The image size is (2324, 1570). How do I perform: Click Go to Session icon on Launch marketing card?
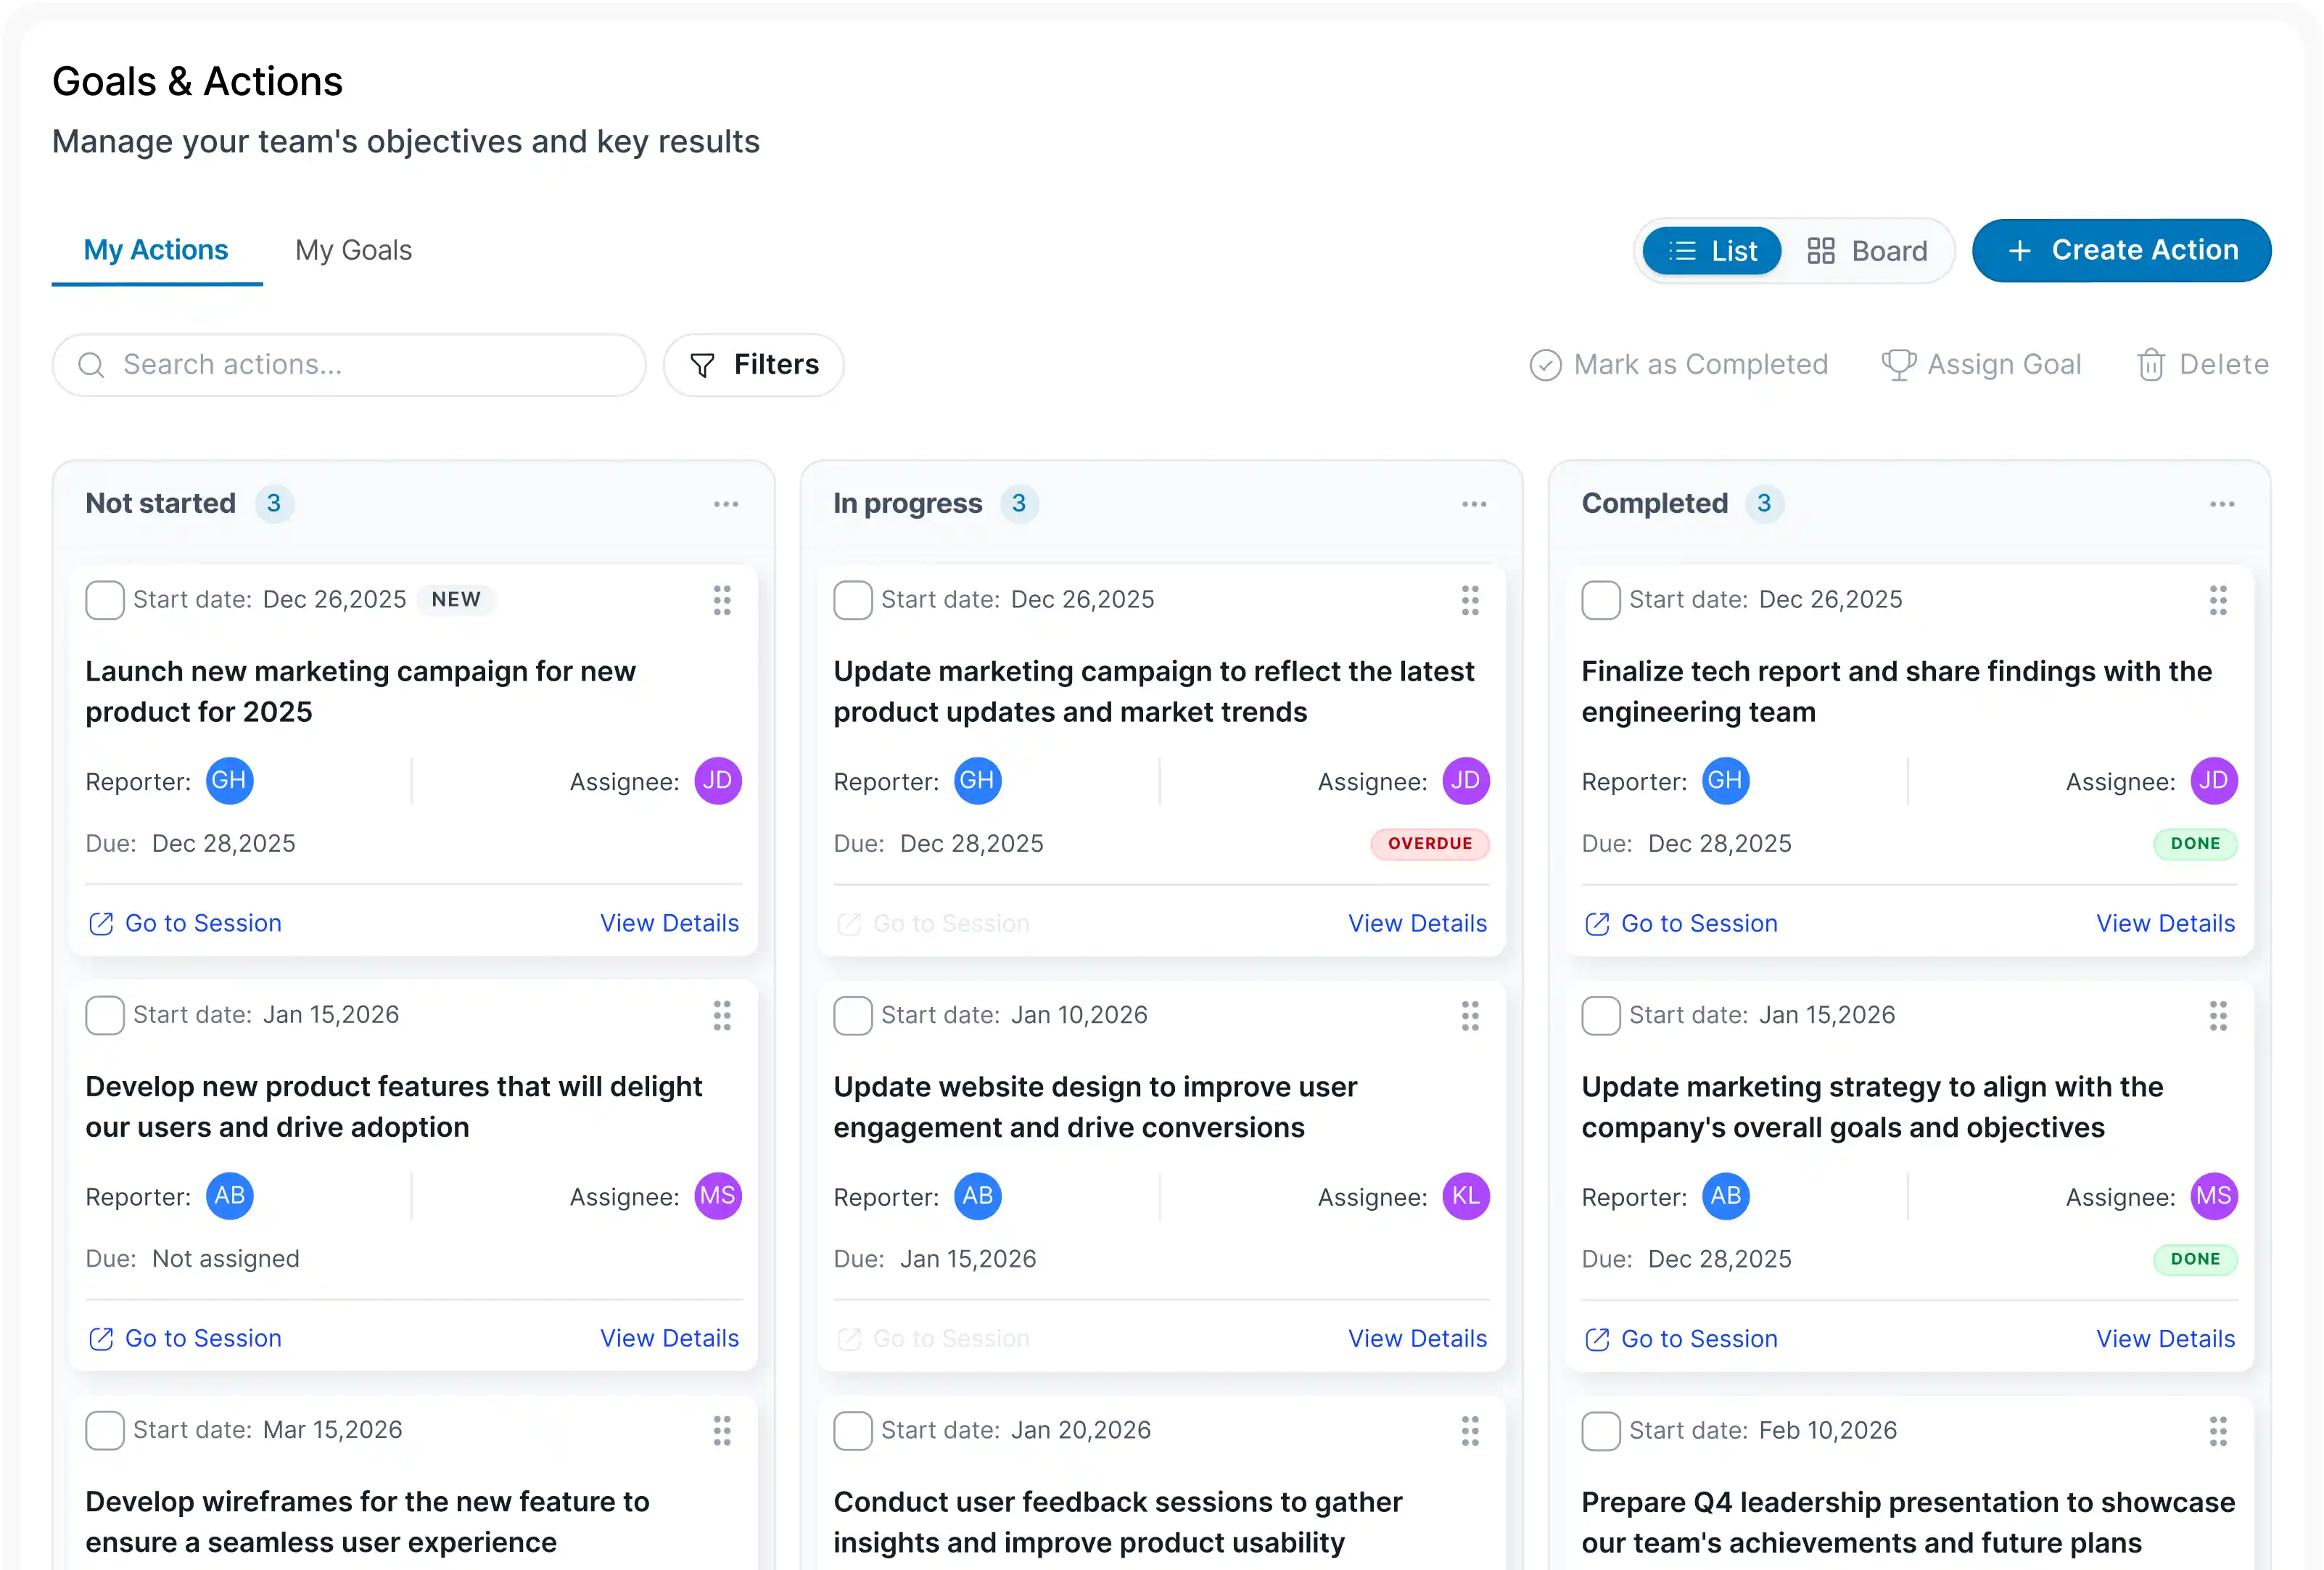click(101, 923)
